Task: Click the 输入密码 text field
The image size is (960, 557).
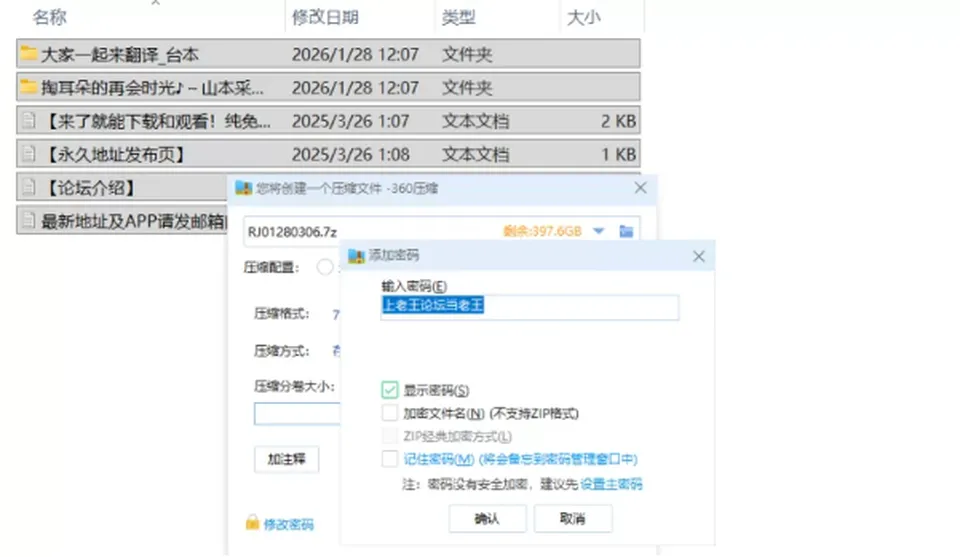Action: (x=530, y=307)
